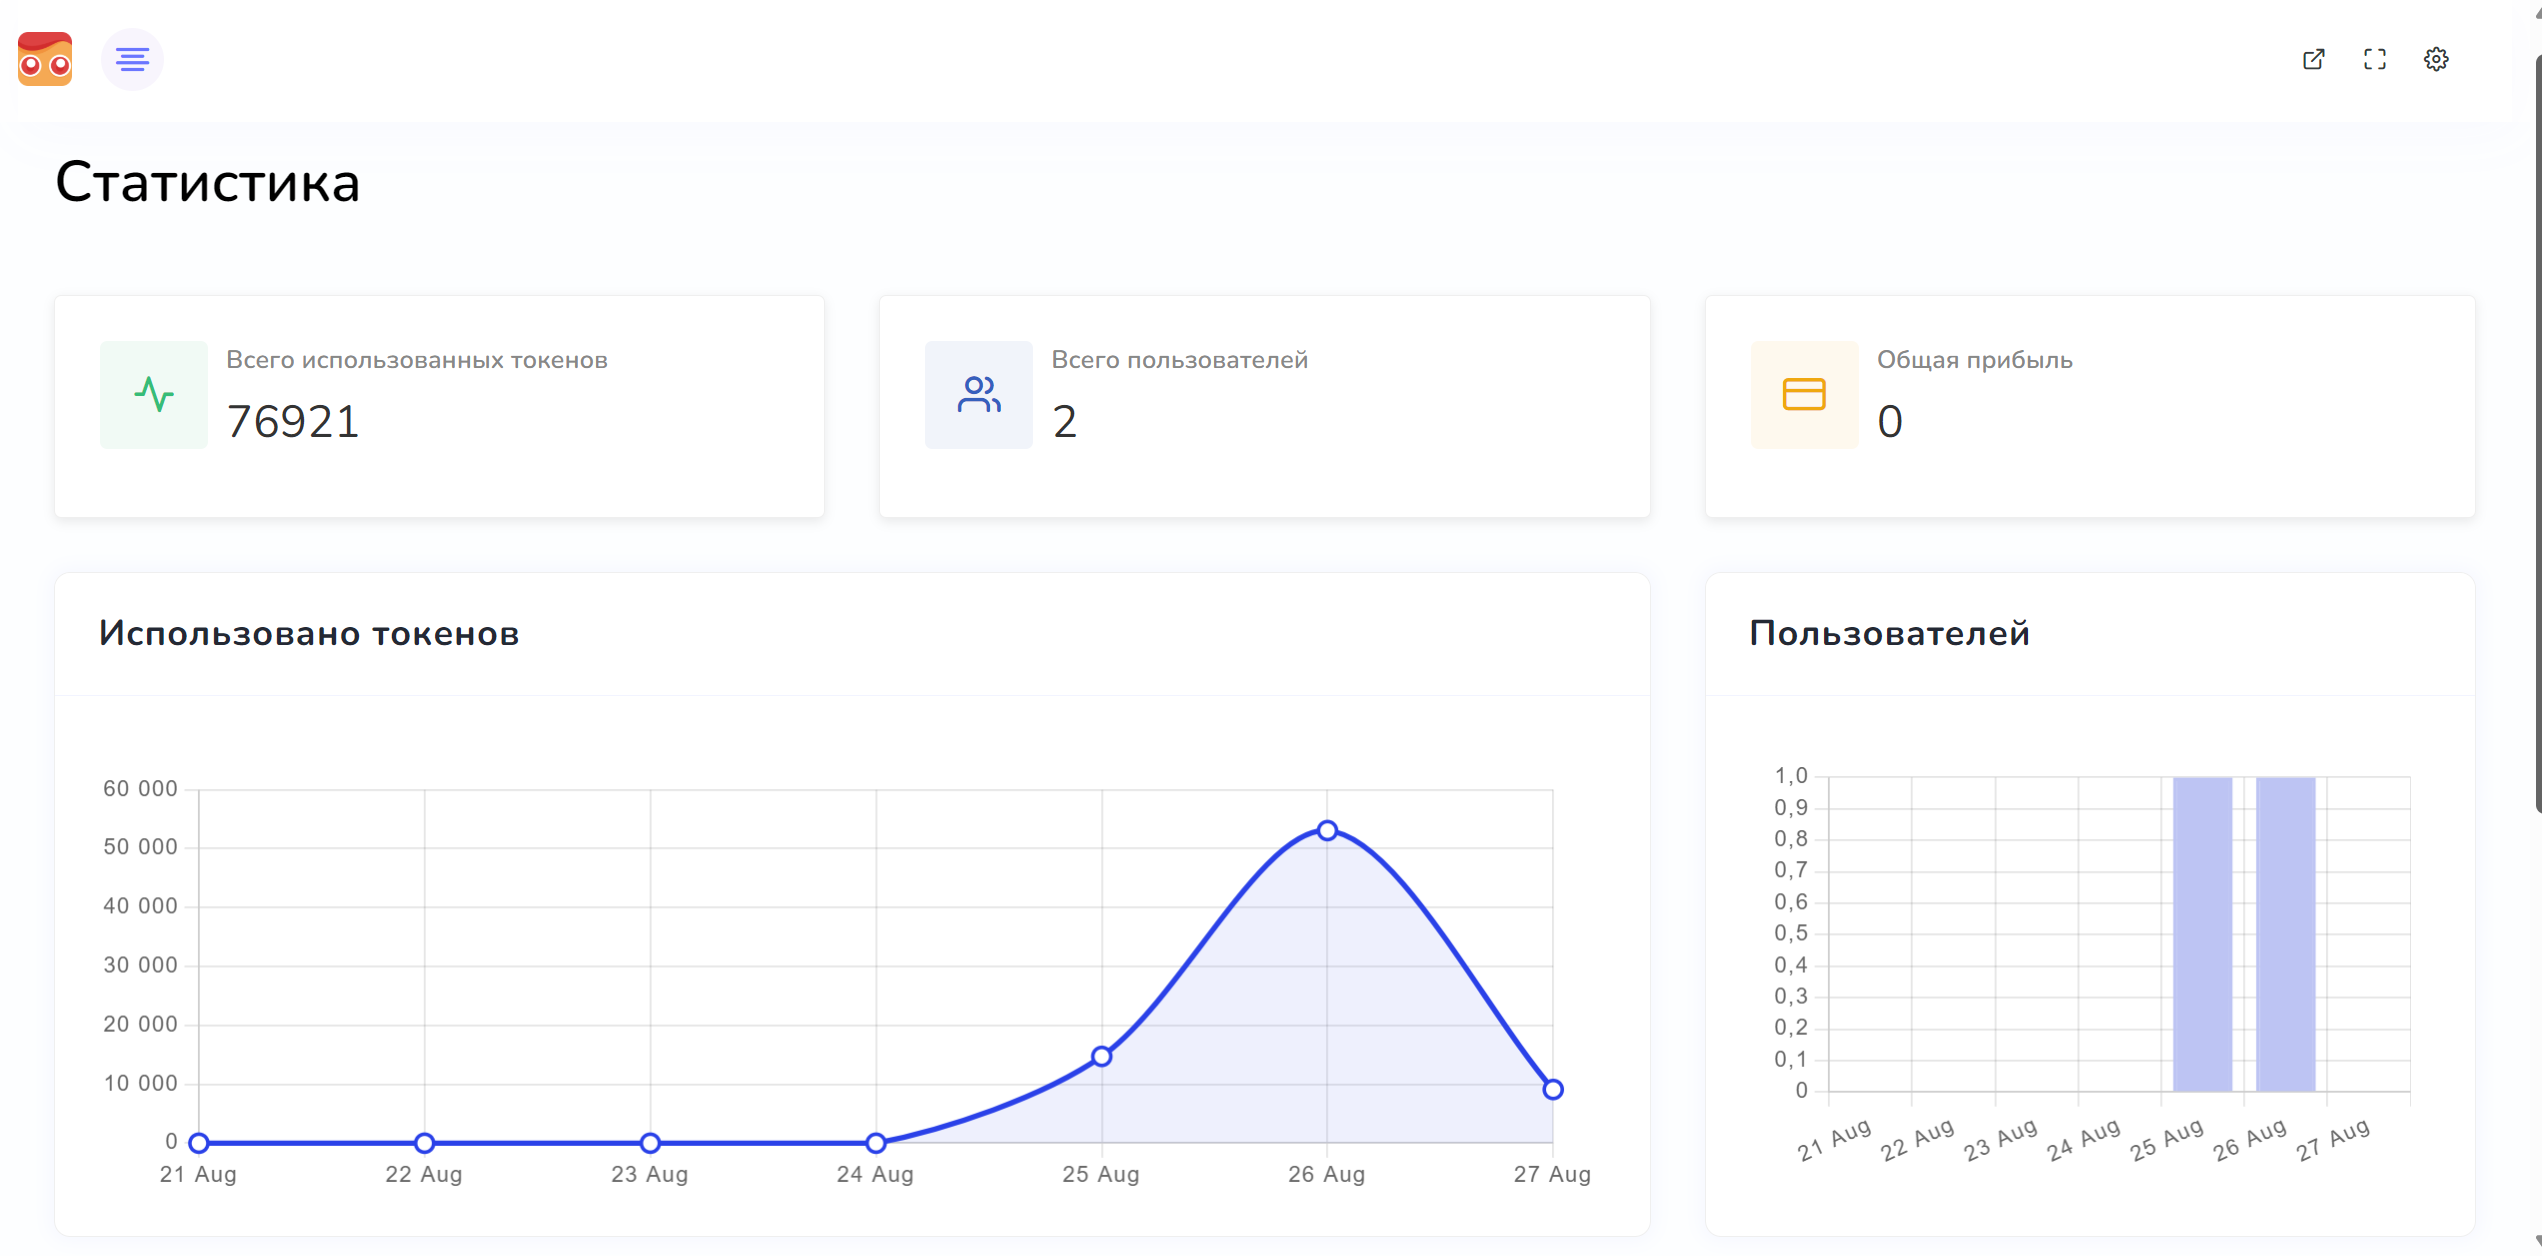Click the 26 Aug users bar
Image resolution: width=2542 pixels, height=1256 pixels.
[2285, 933]
